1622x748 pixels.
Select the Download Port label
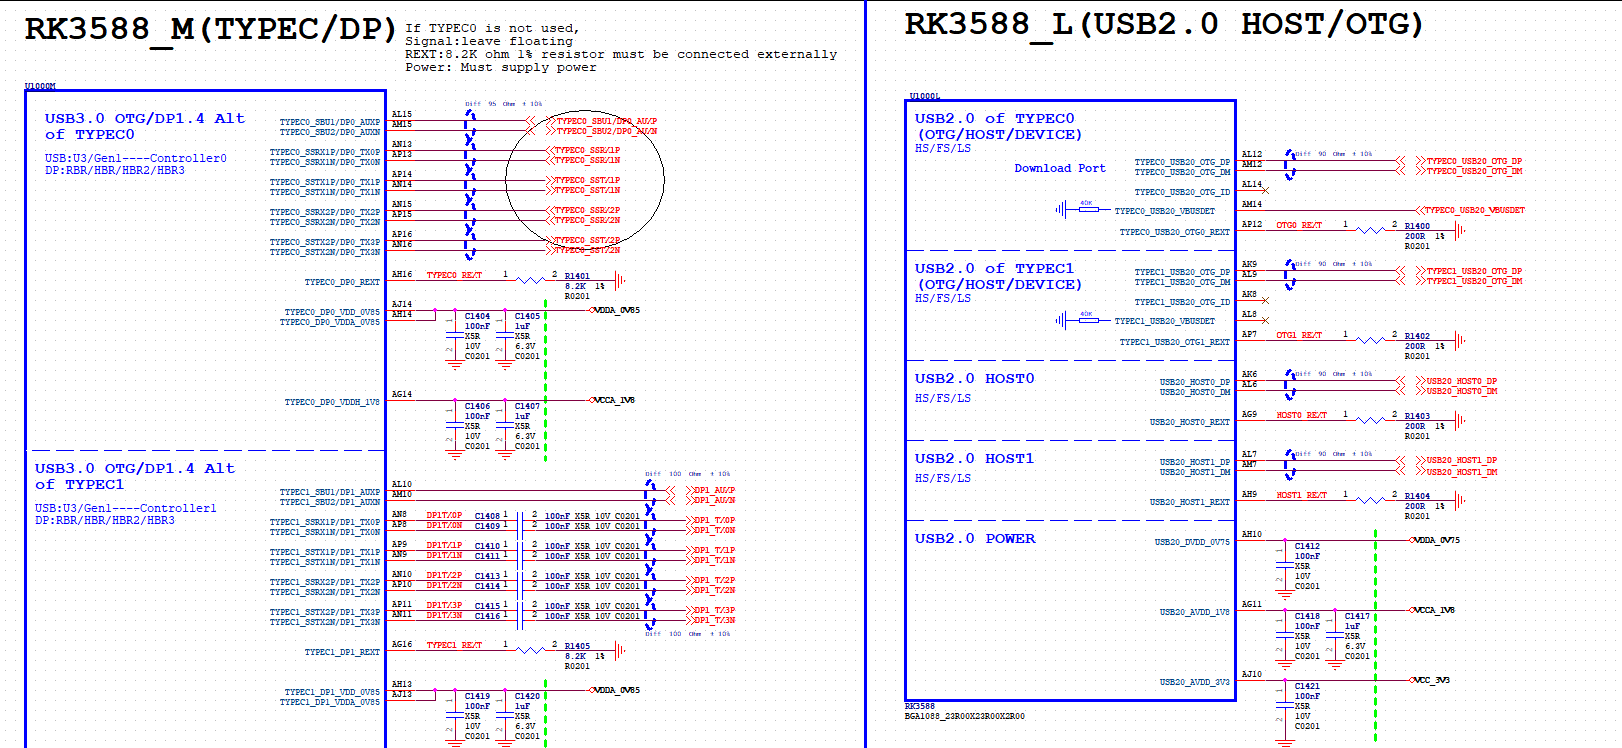1059,168
